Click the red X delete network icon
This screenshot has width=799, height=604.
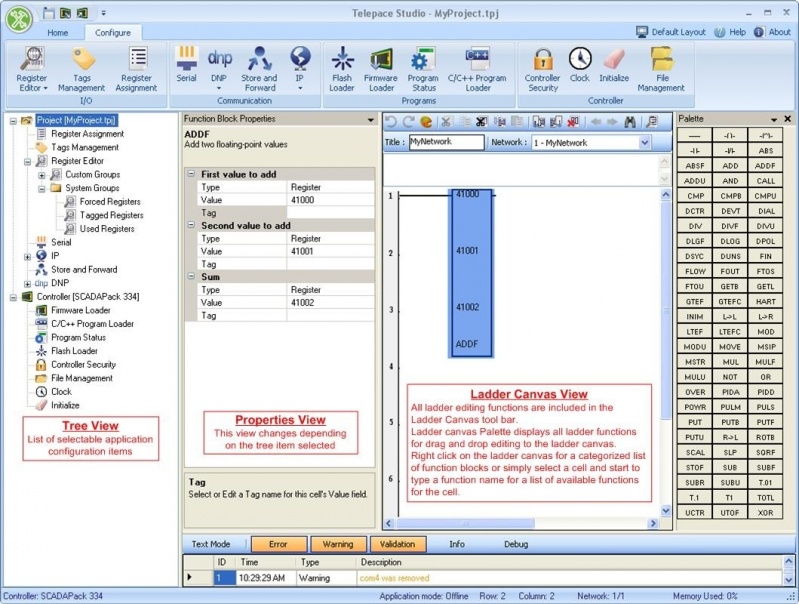573,122
